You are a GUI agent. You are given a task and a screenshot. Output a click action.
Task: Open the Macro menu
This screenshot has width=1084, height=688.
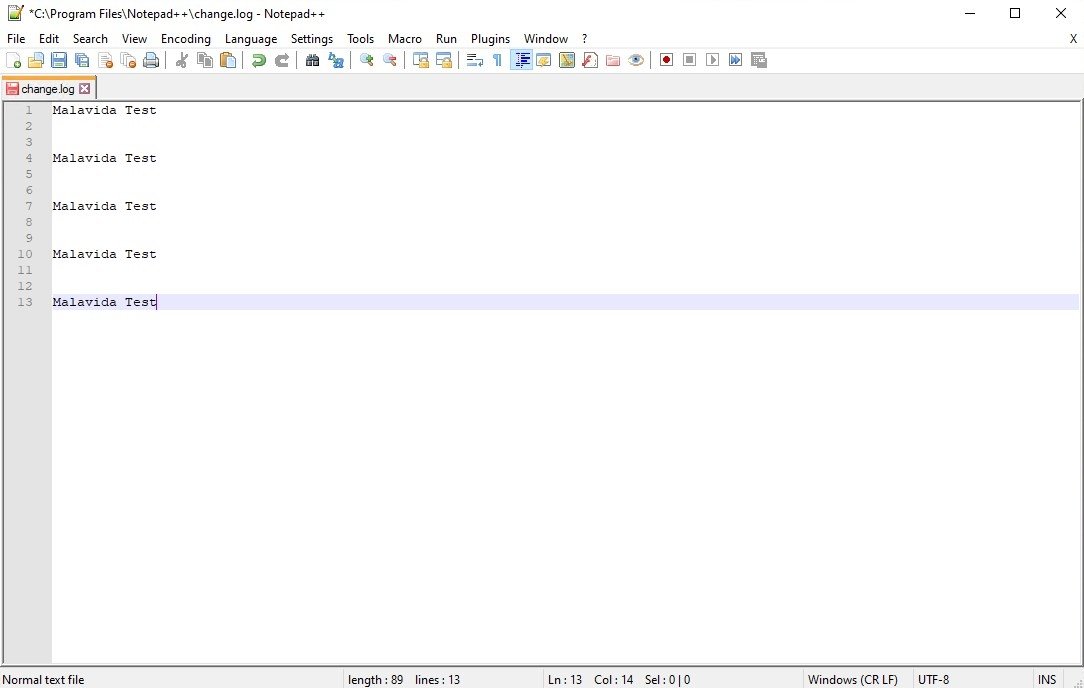pos(404,38)
